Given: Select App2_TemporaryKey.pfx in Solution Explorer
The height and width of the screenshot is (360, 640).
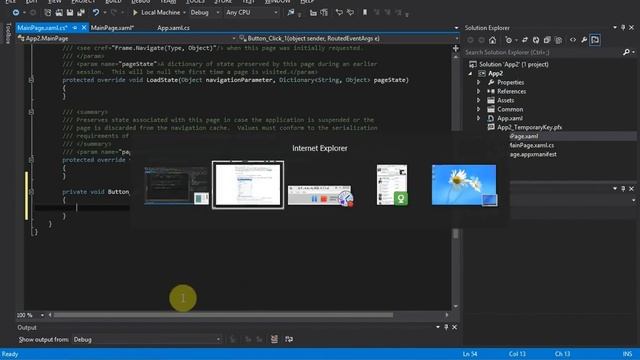Looking at the screenshot, I should (529, 127).
